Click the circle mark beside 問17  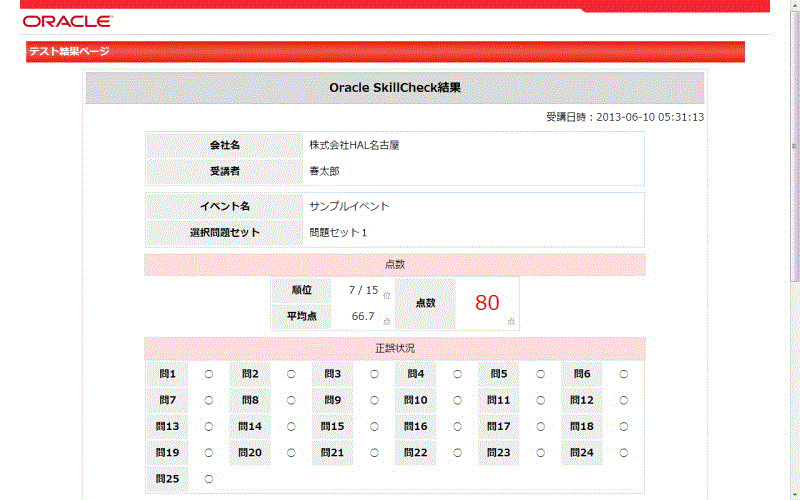coord(541,427)
